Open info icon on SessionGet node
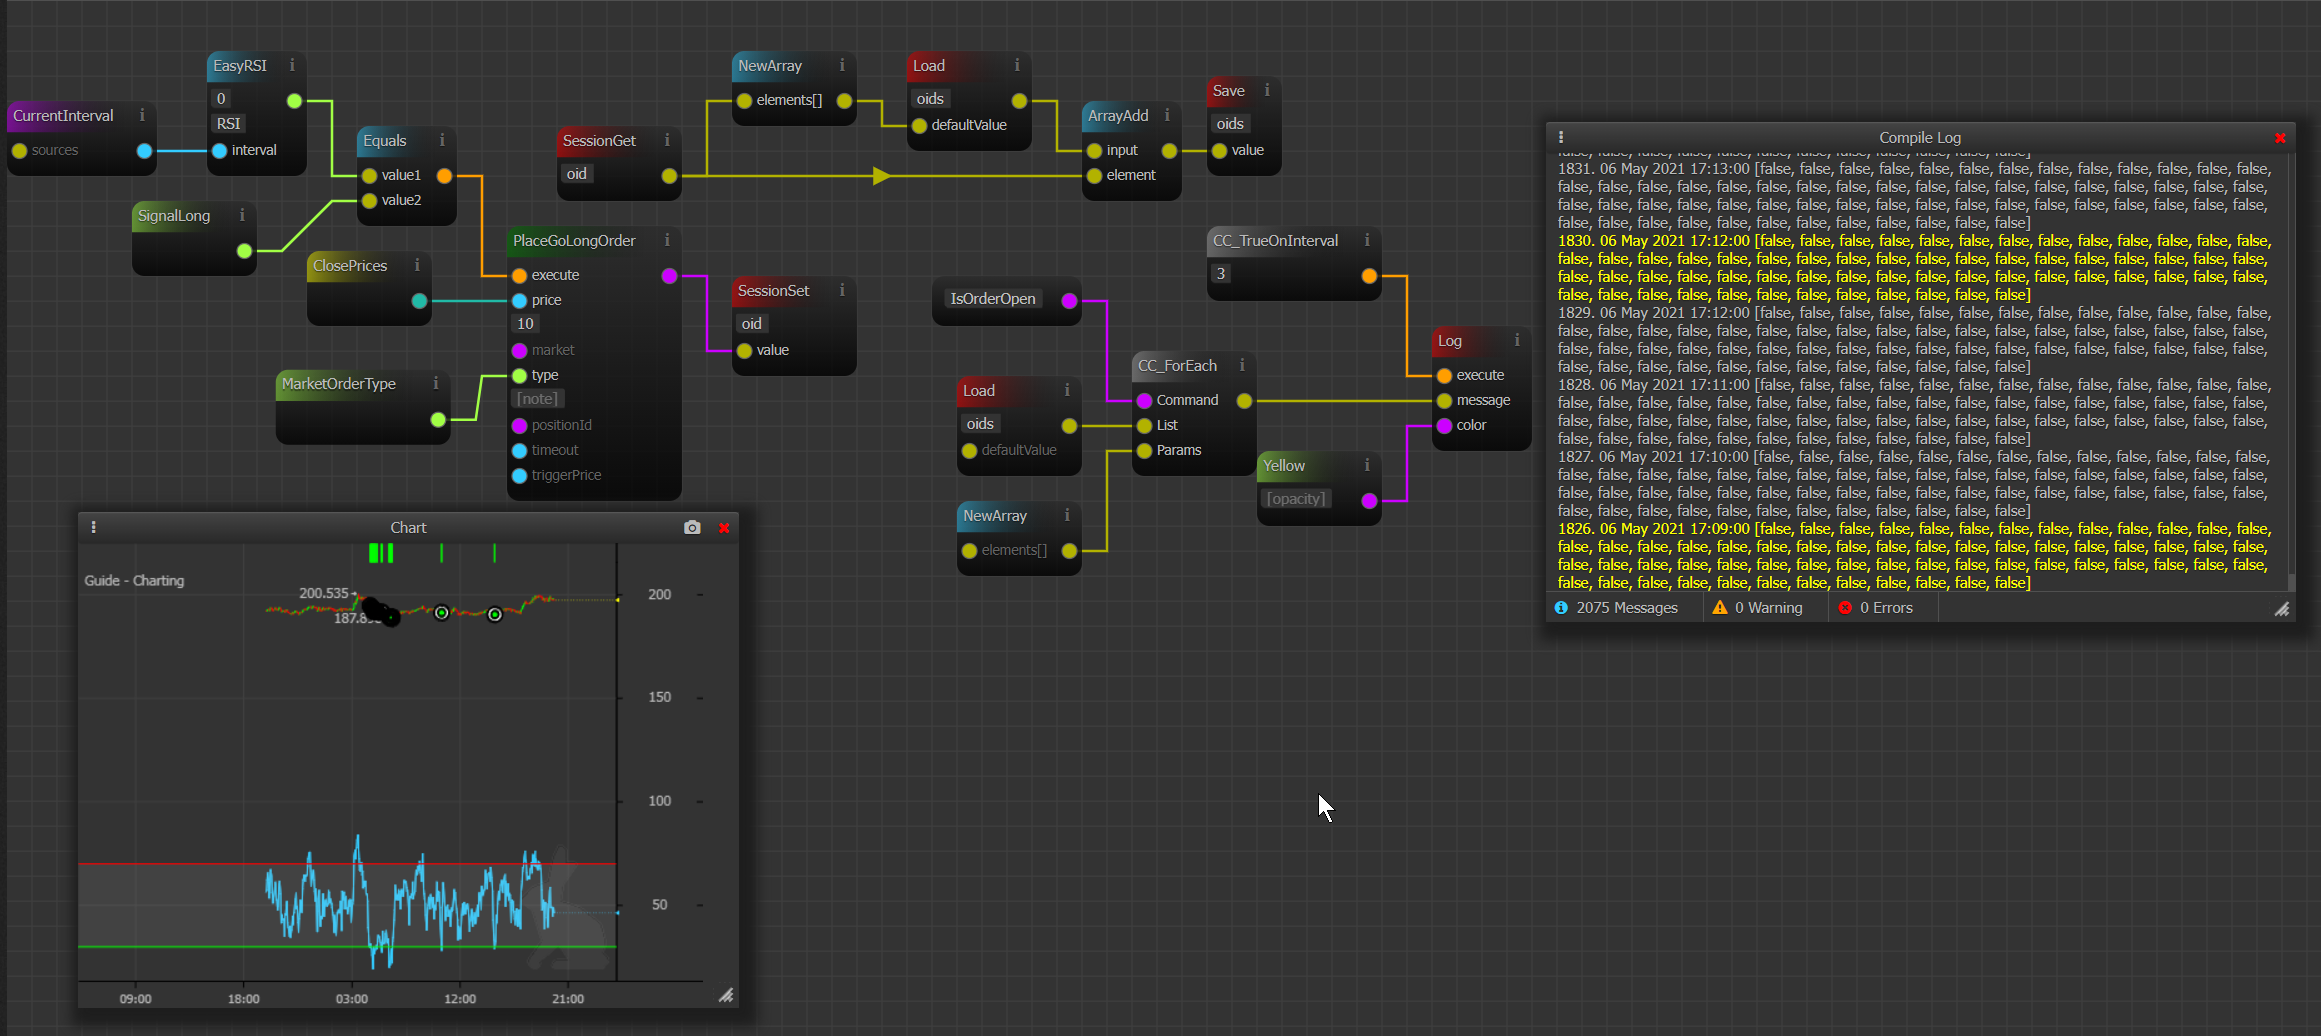Screen dimensions: 2321x1036 [x=667, y=140]
